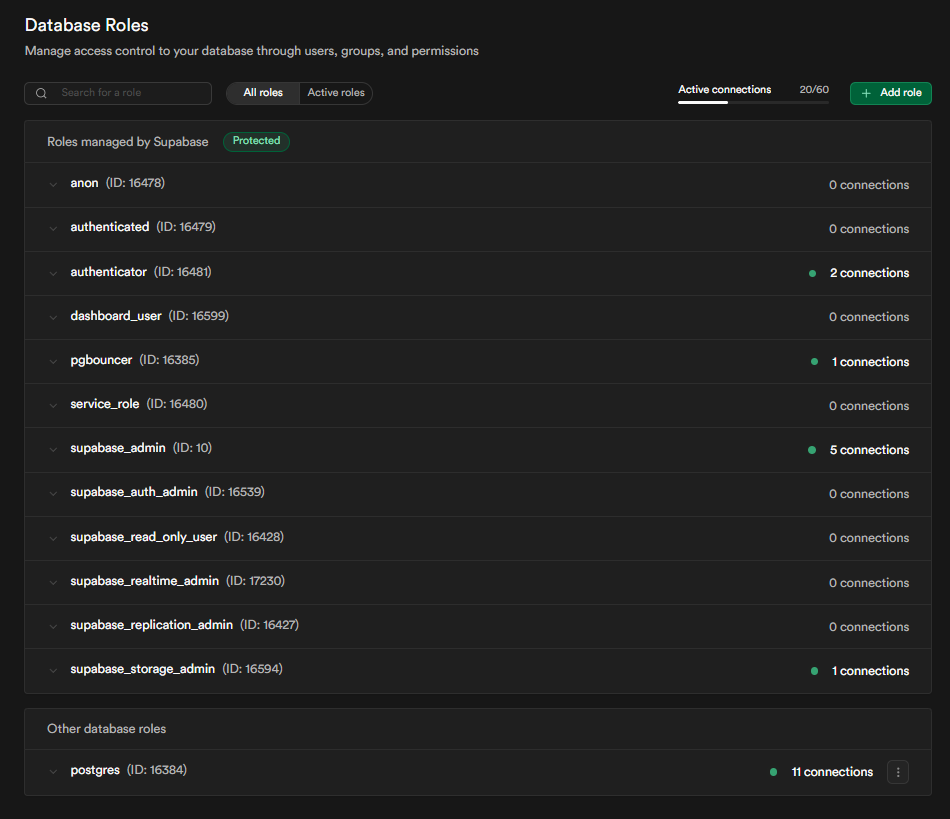Click the '5 connections' text

pyautogui.click(x=869, y=450)
